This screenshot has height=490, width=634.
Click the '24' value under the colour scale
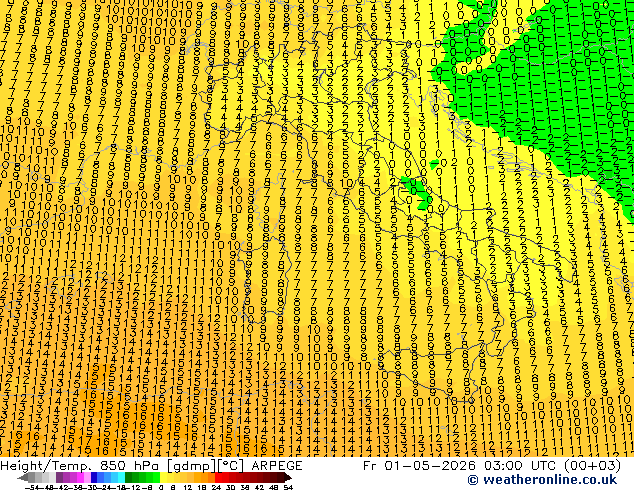(x=216, y=488)
